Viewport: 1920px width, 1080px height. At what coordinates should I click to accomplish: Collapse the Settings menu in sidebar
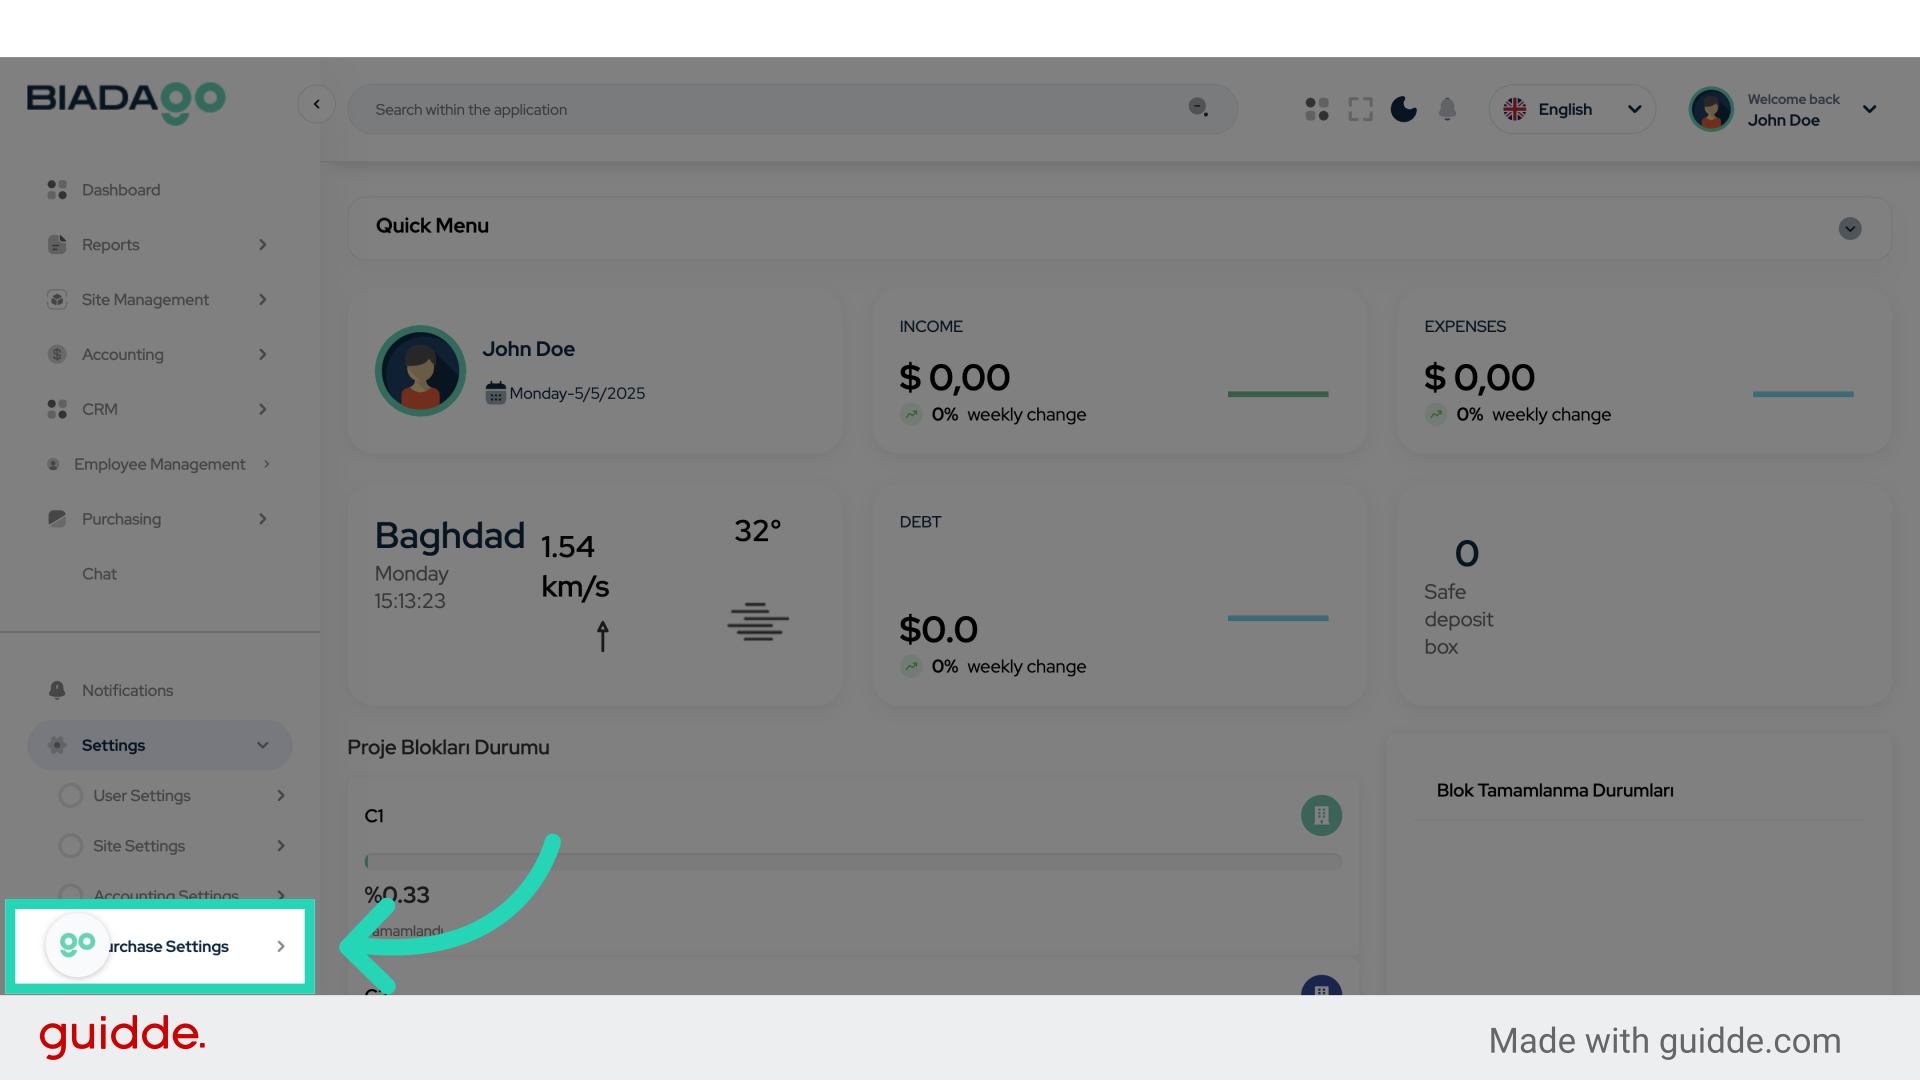262,745
